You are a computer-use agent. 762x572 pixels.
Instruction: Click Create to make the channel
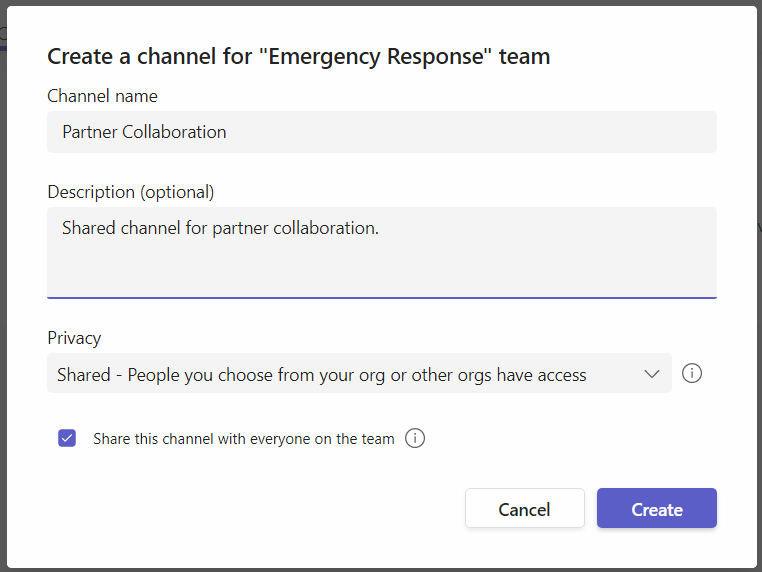(656, 509)
